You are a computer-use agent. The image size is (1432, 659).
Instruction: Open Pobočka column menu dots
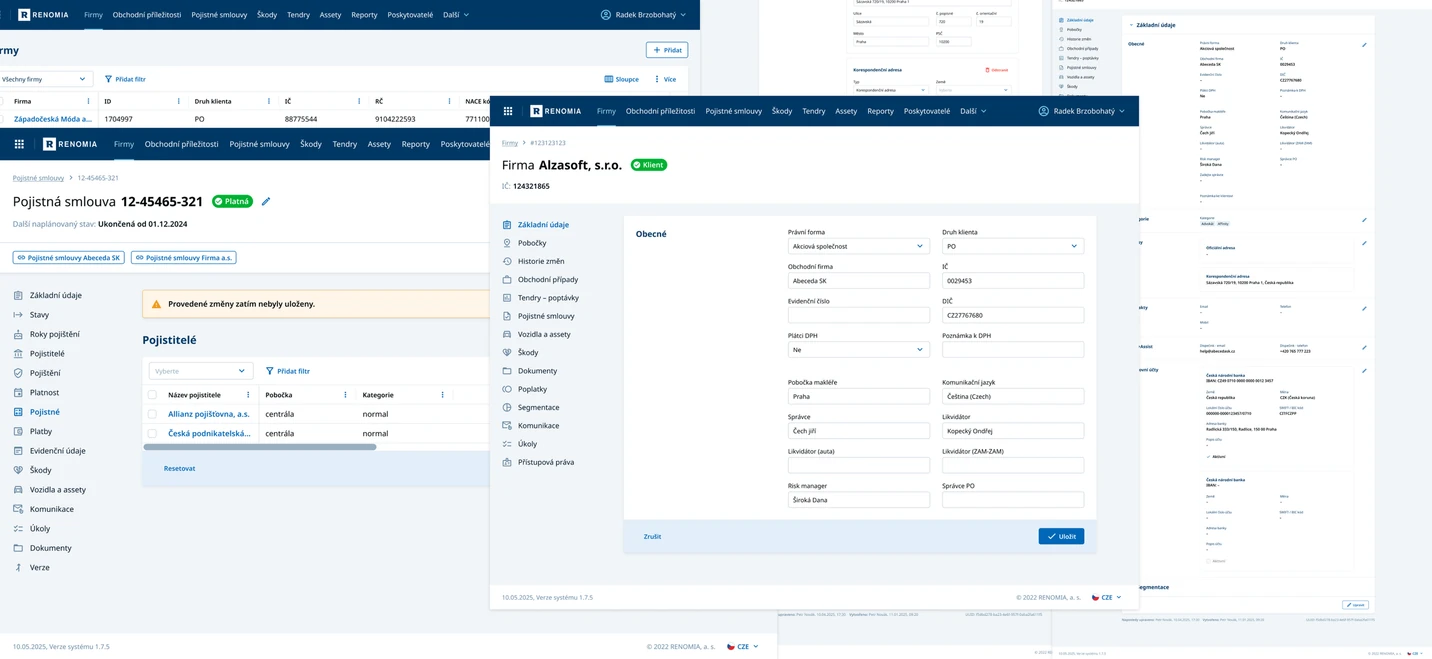tap(345, 395)
